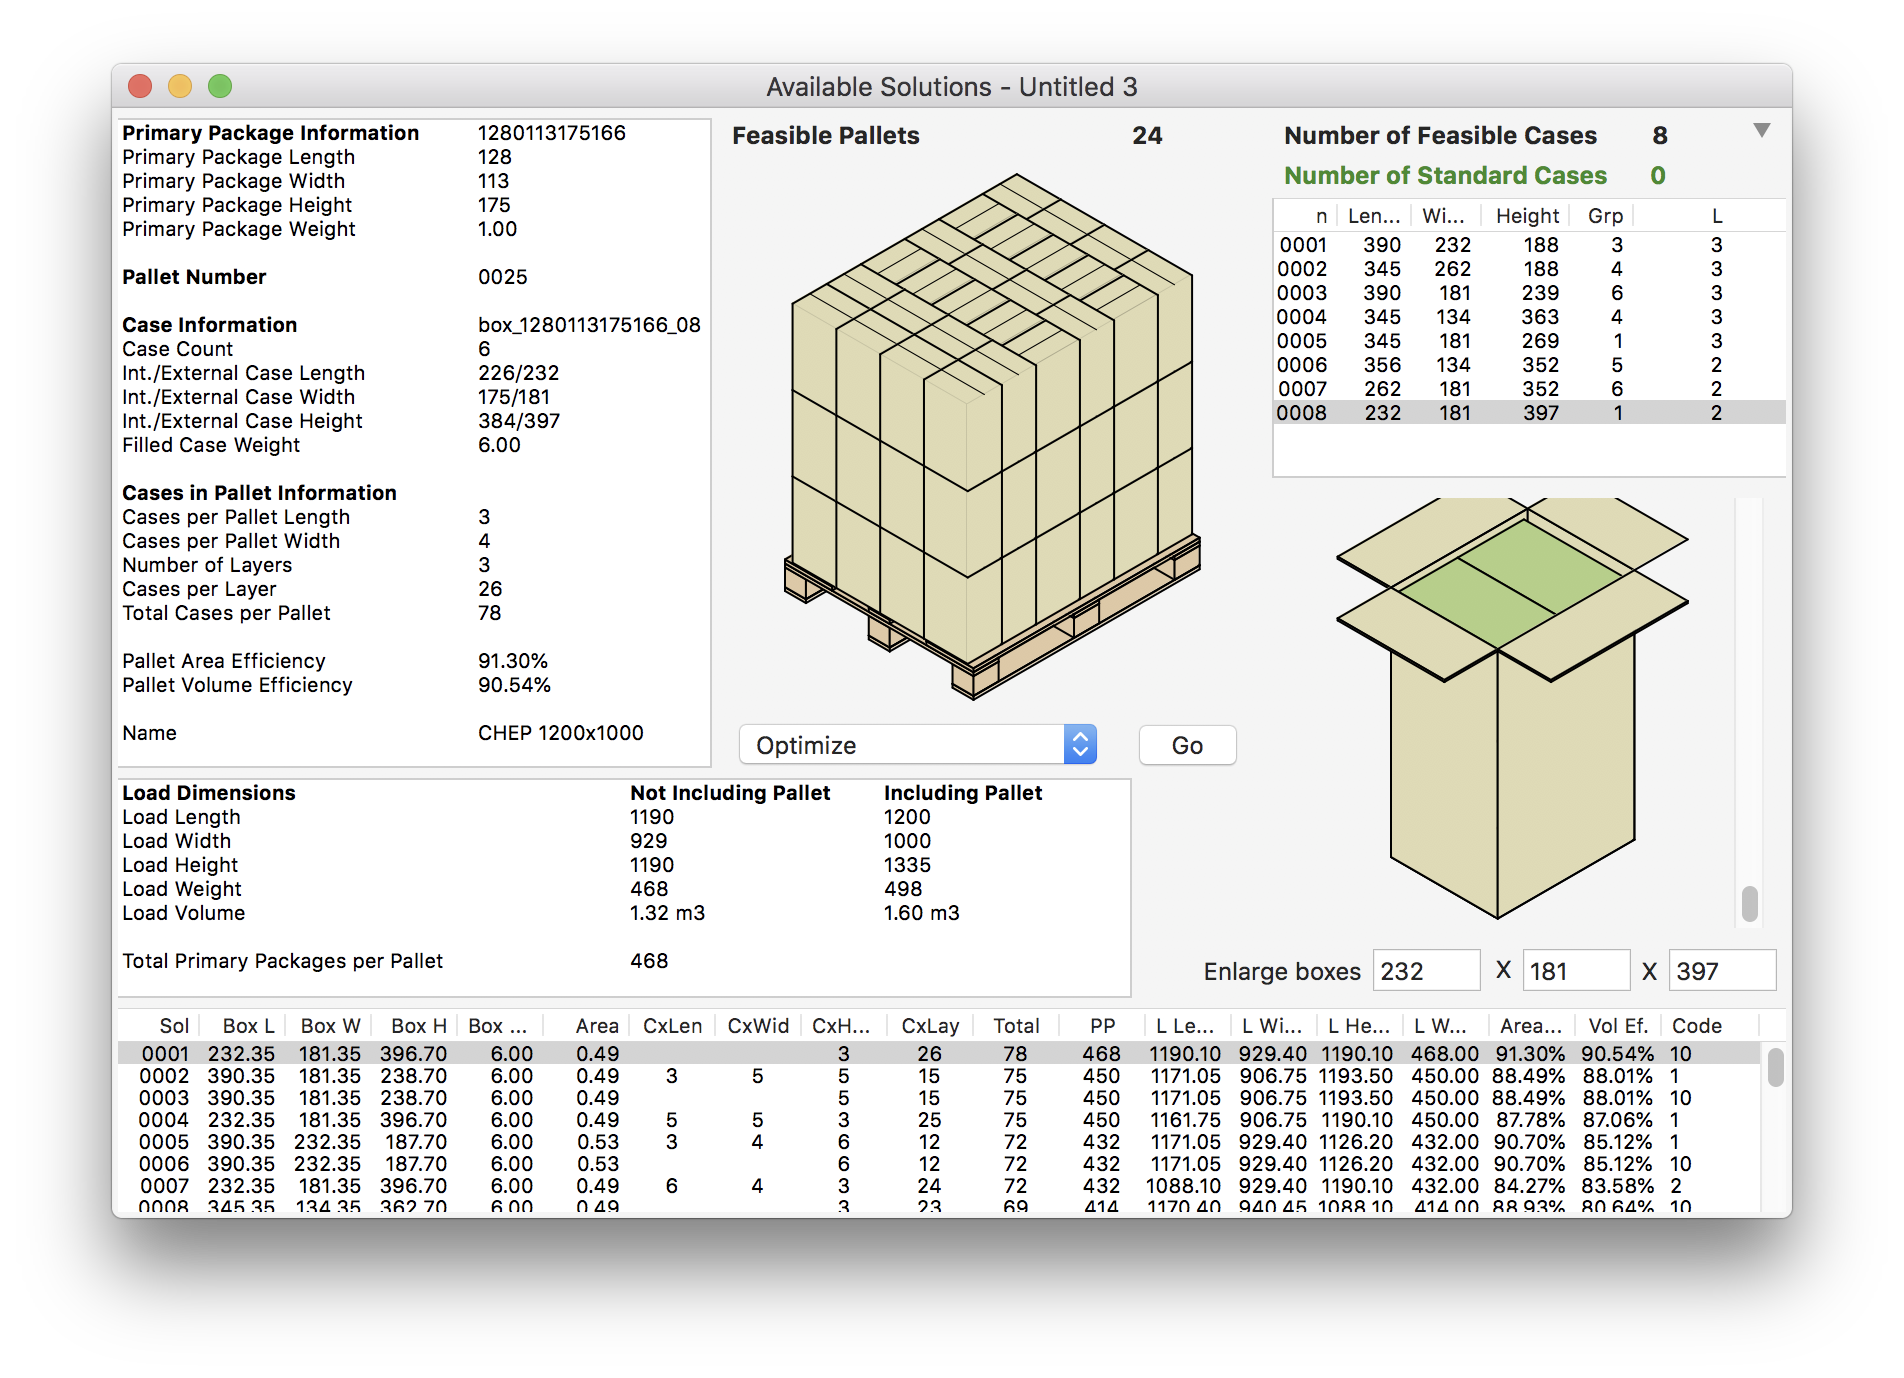Screen dimensions: 1904x1378
Task: Select solution row 0003
Action: pos(938,1098)
